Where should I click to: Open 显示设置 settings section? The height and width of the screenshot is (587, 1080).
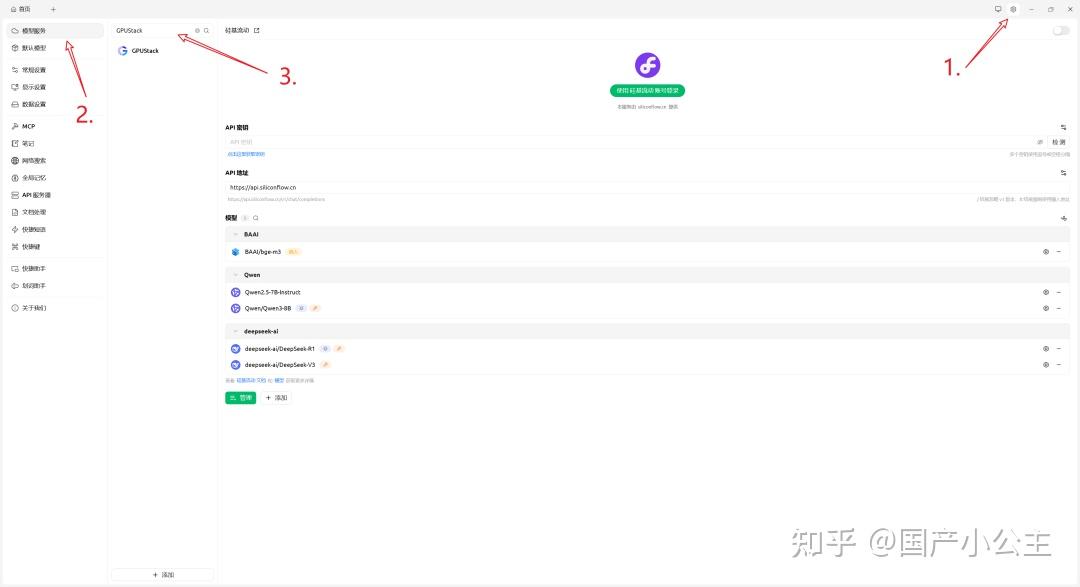tap(55, 87)
